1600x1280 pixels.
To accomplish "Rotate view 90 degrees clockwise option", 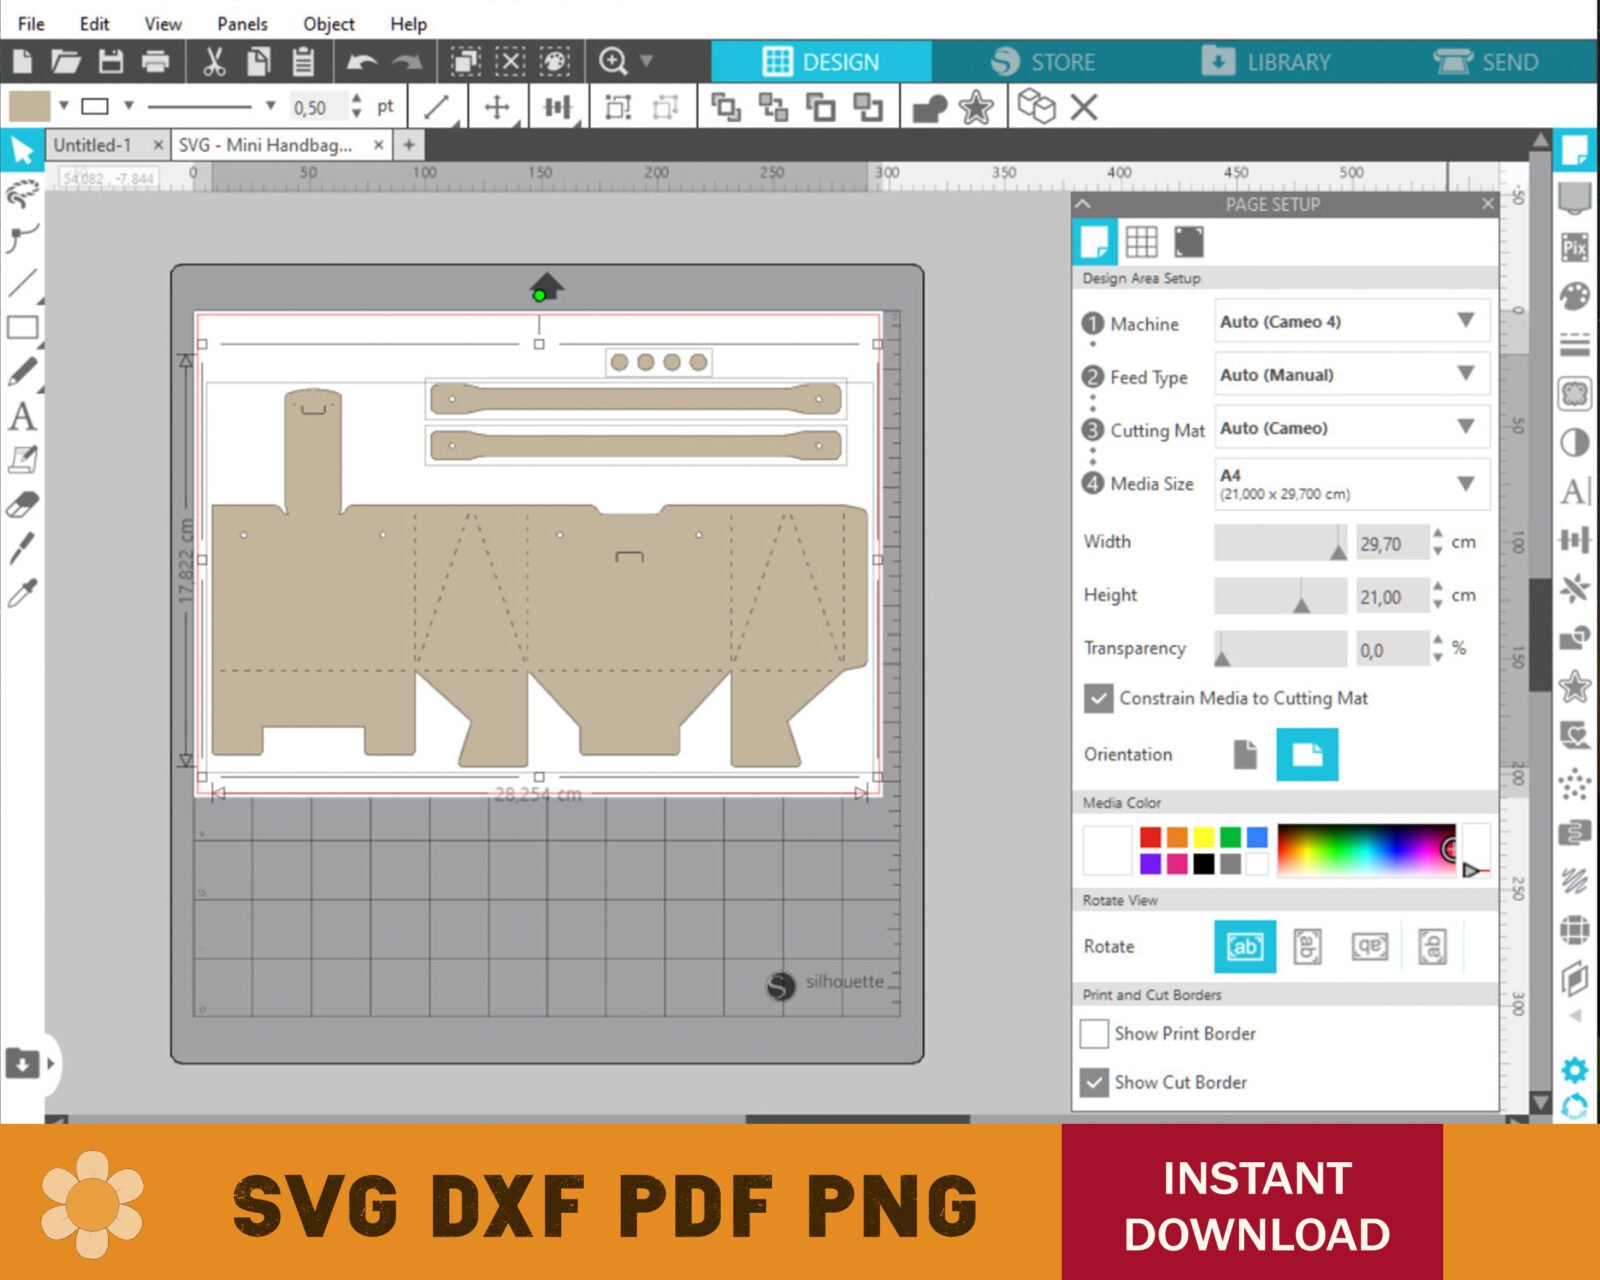I will click(1307, 946).
